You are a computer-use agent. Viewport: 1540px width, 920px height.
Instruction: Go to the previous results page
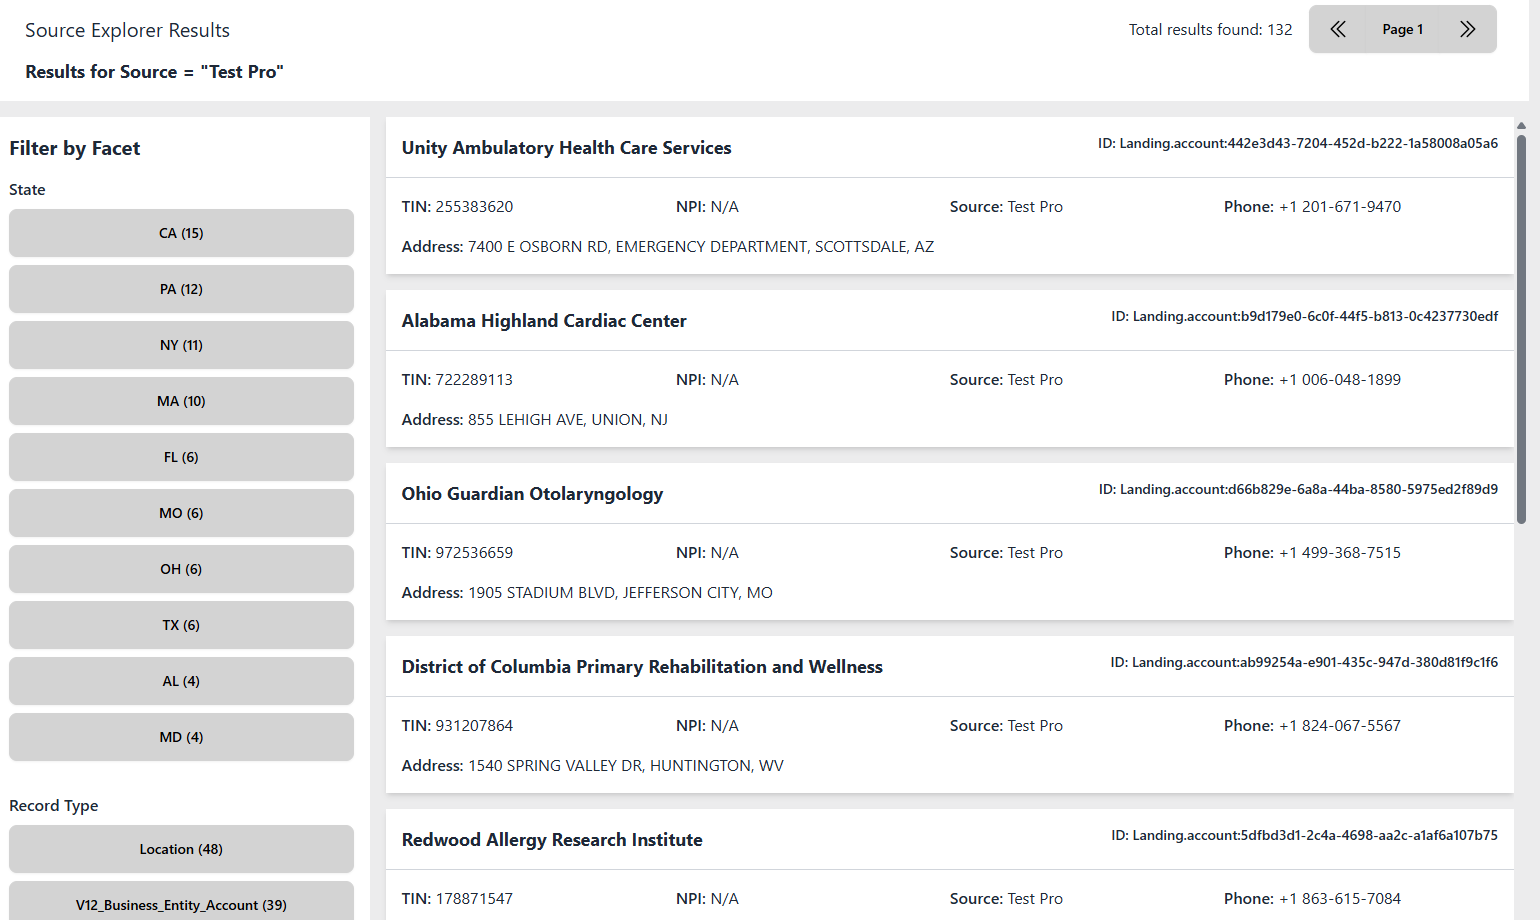point(1338,29)
